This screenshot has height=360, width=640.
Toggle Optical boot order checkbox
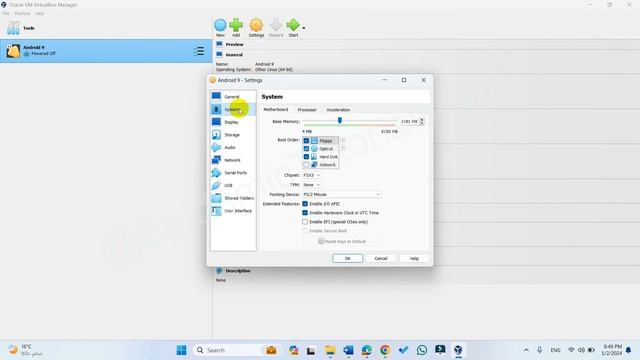click(x=306, y=149)
